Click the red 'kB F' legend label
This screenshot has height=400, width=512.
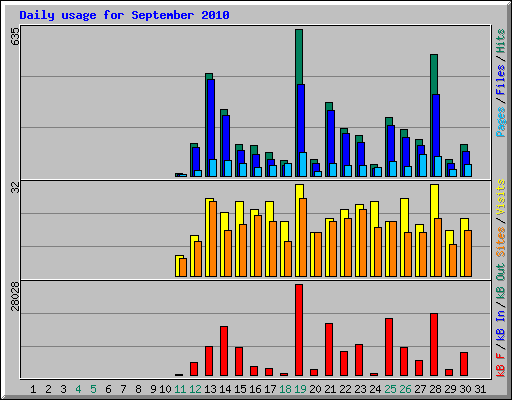(x=501, y=365)
